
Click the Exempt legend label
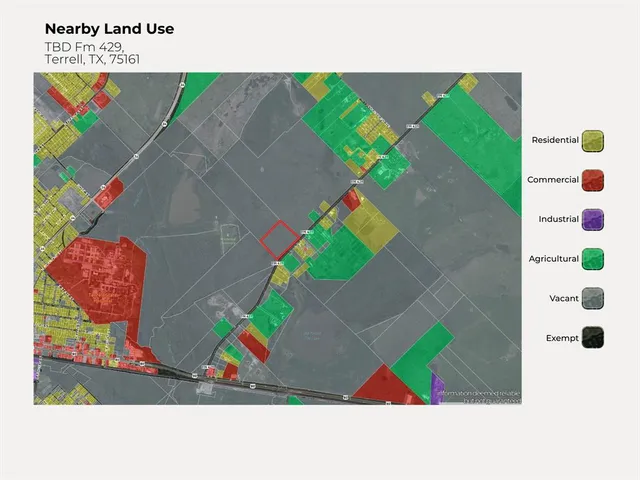[562, 338]
